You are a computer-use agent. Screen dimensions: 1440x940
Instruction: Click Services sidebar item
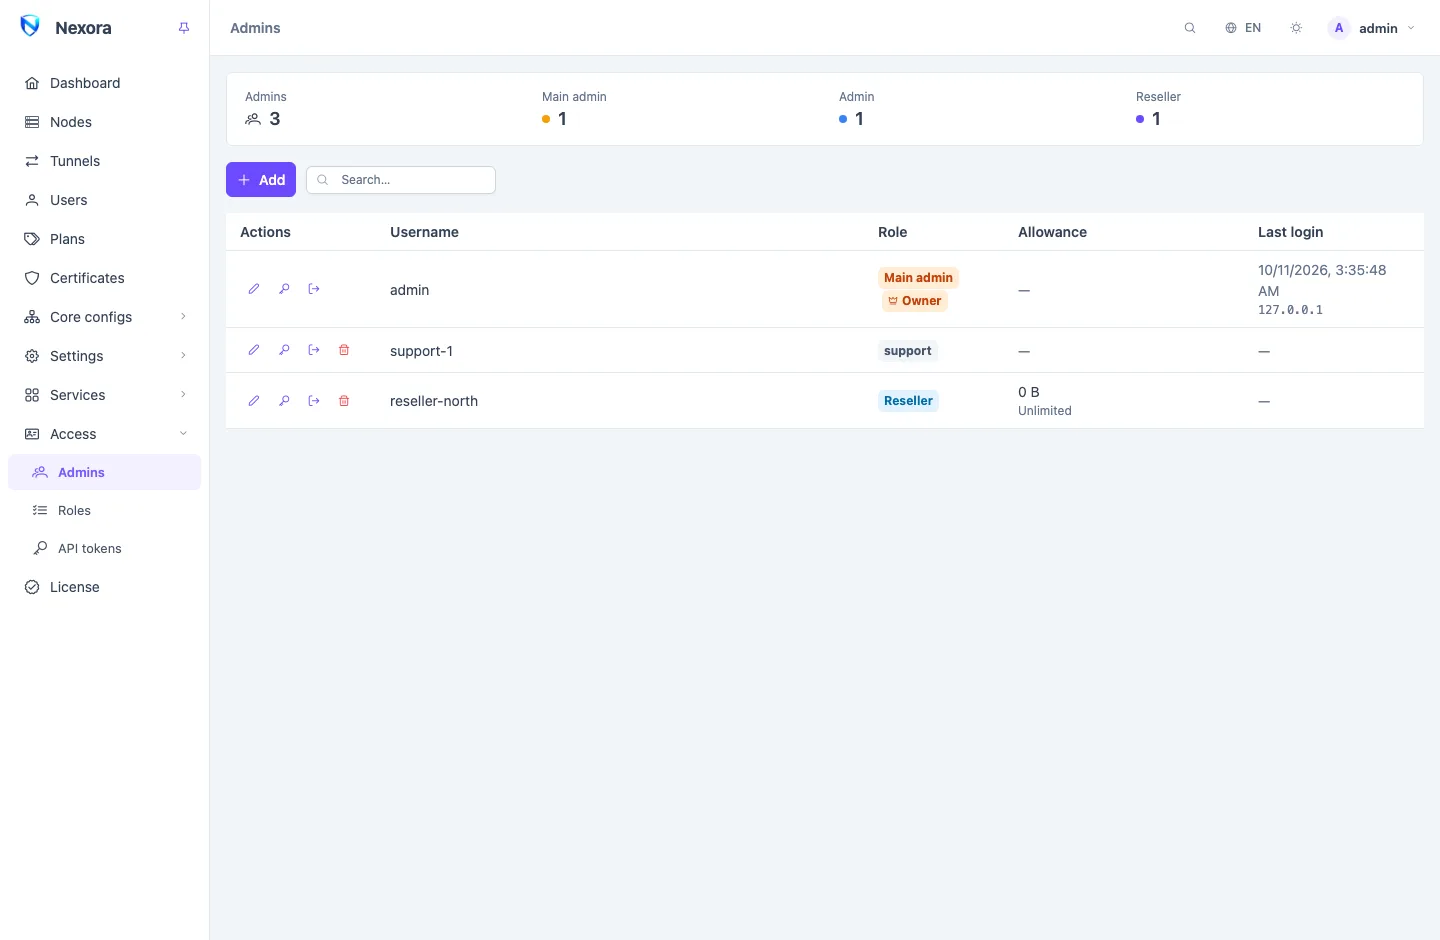104,395
